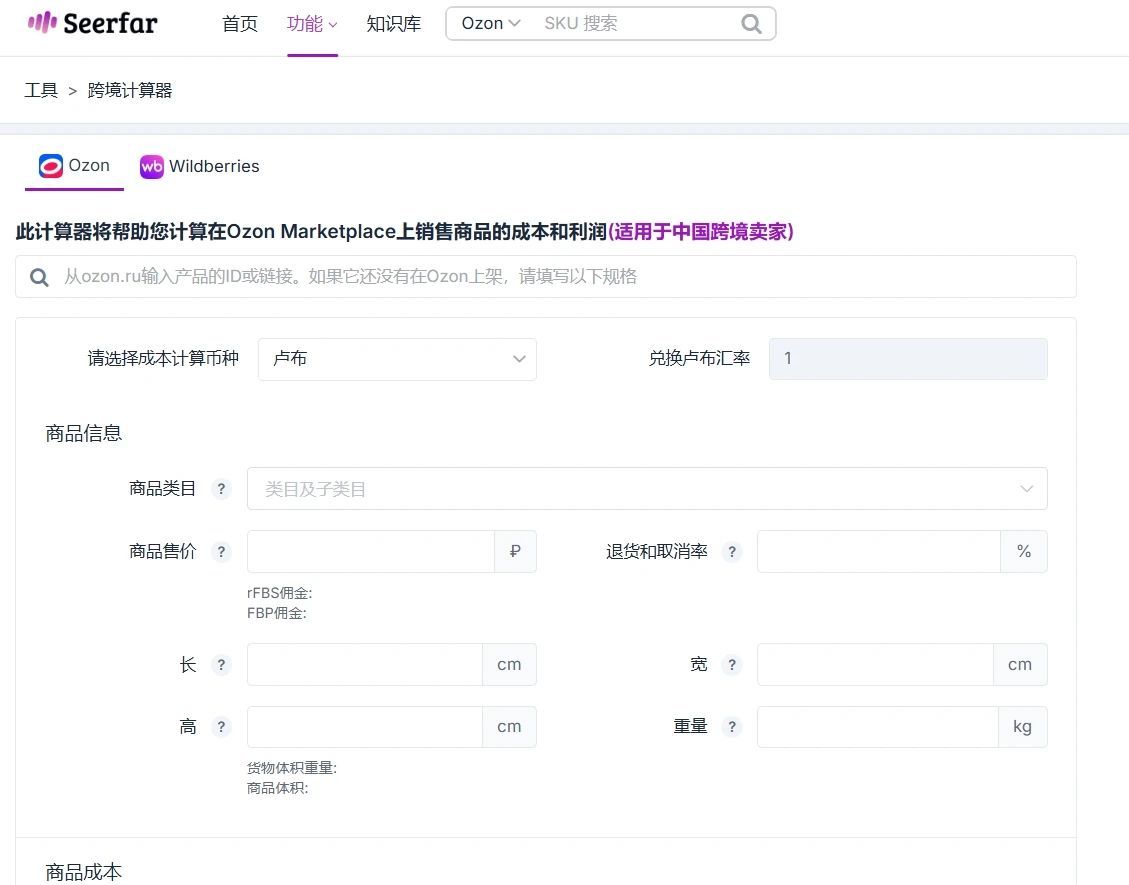
Task: Click the help icon beside 宽
Action: tap(732, 665)
